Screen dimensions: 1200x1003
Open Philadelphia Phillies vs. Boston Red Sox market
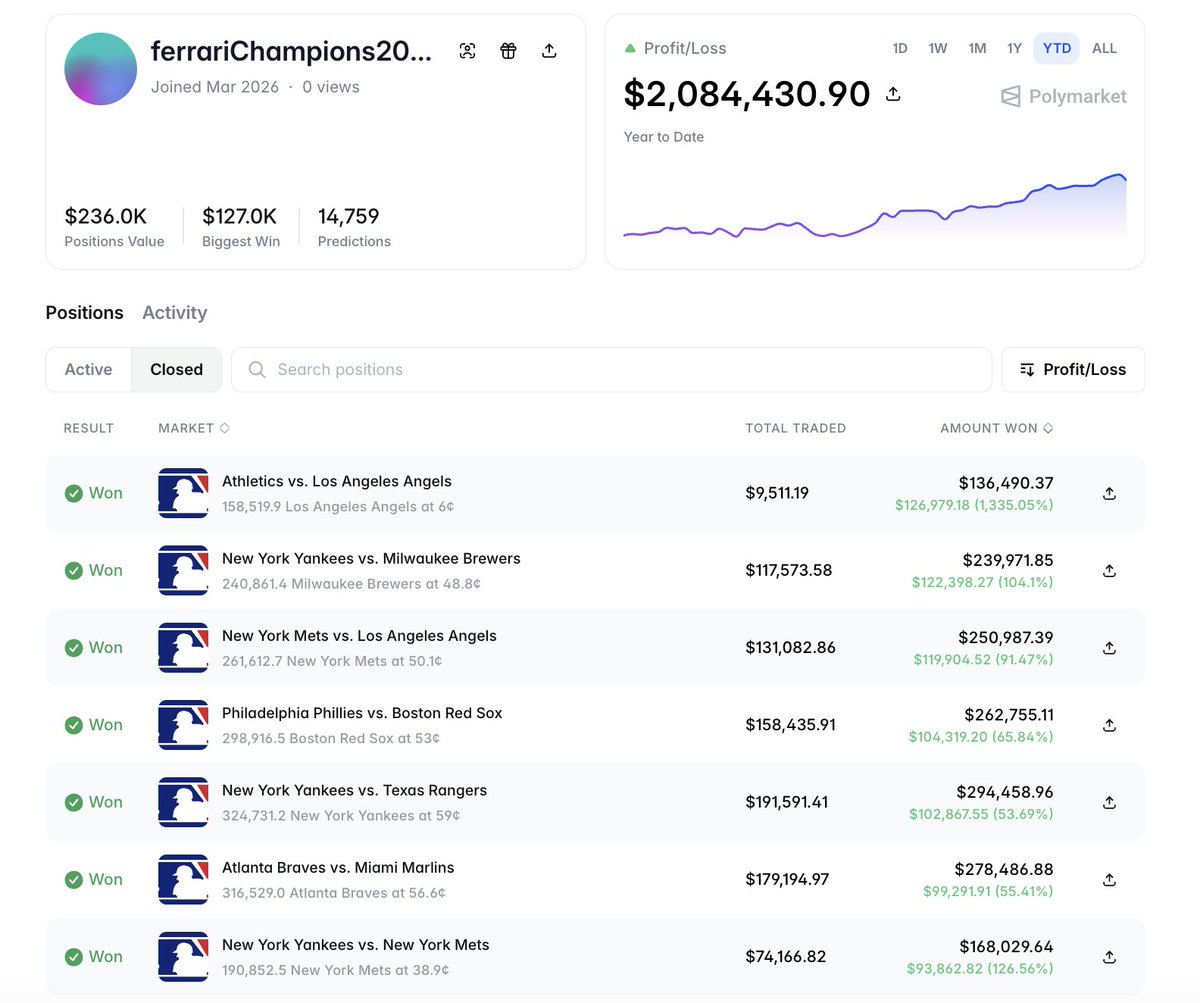pyautogui.click(x=362, y=713)
